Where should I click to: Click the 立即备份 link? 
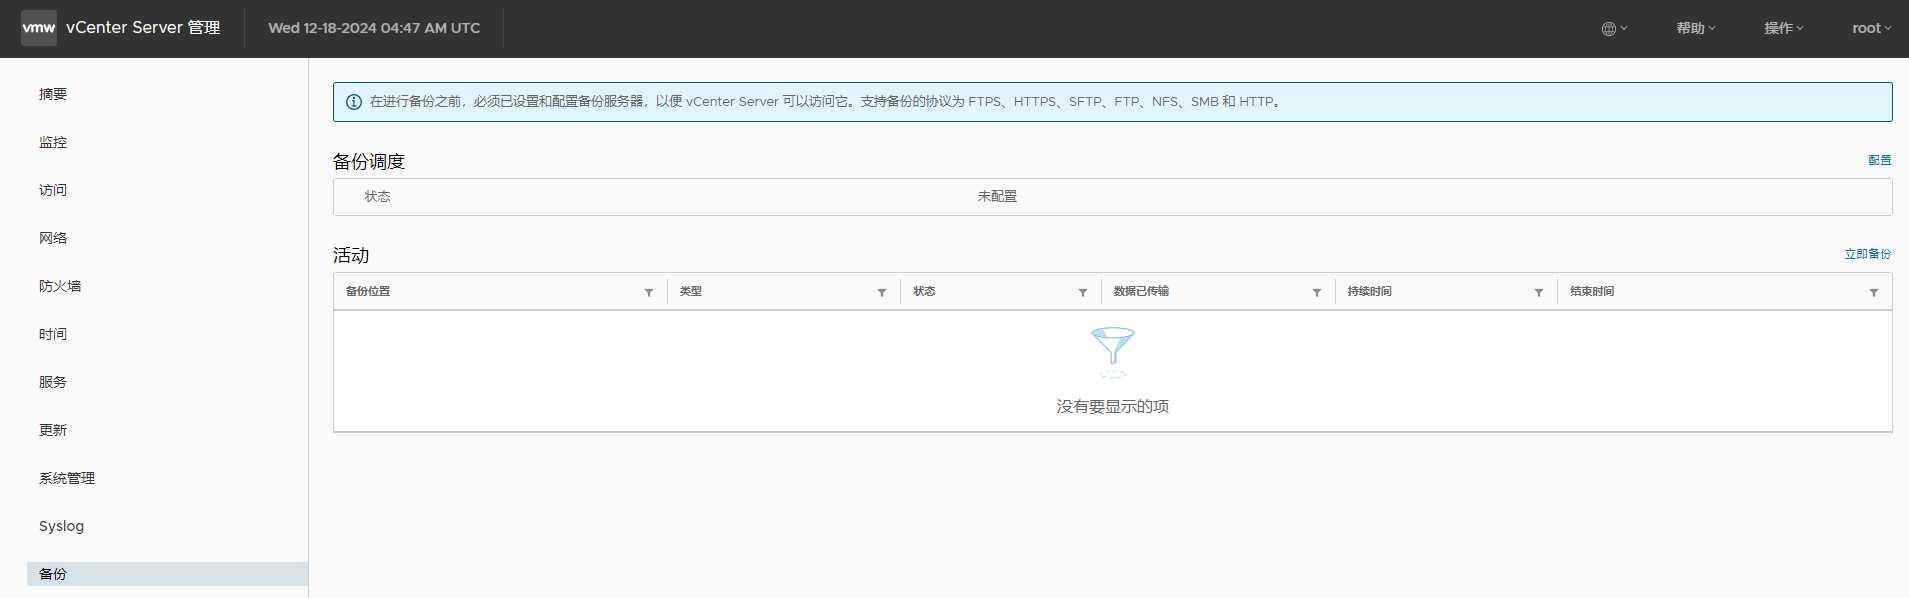coord(1867,254)
